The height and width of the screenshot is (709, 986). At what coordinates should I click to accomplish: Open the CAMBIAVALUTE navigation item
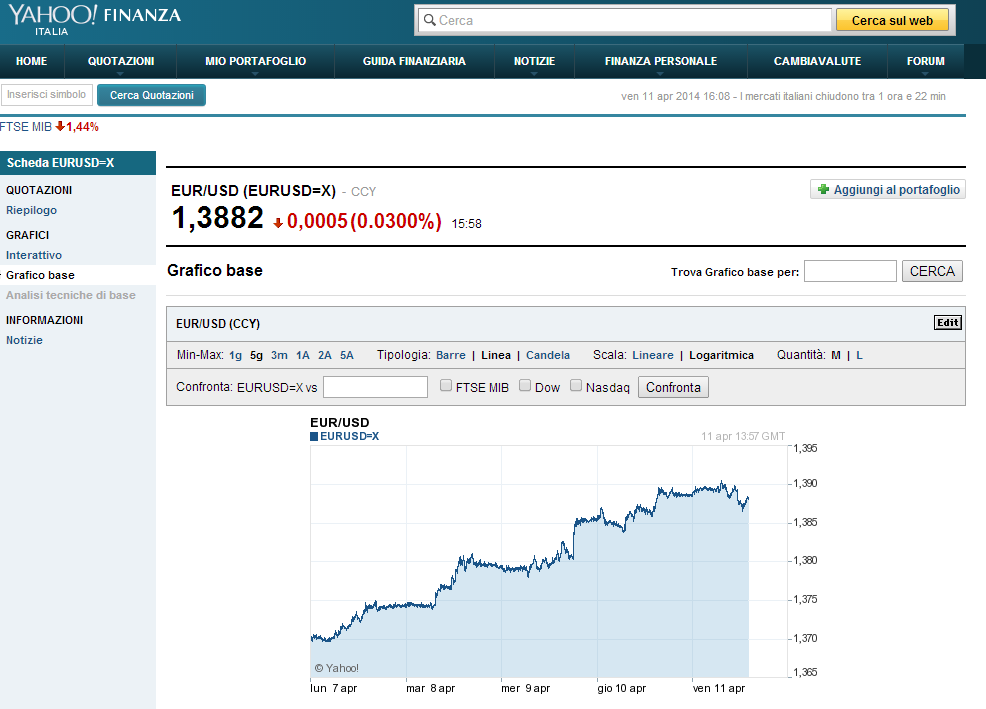pyautogui.click(x=817, y=61)
